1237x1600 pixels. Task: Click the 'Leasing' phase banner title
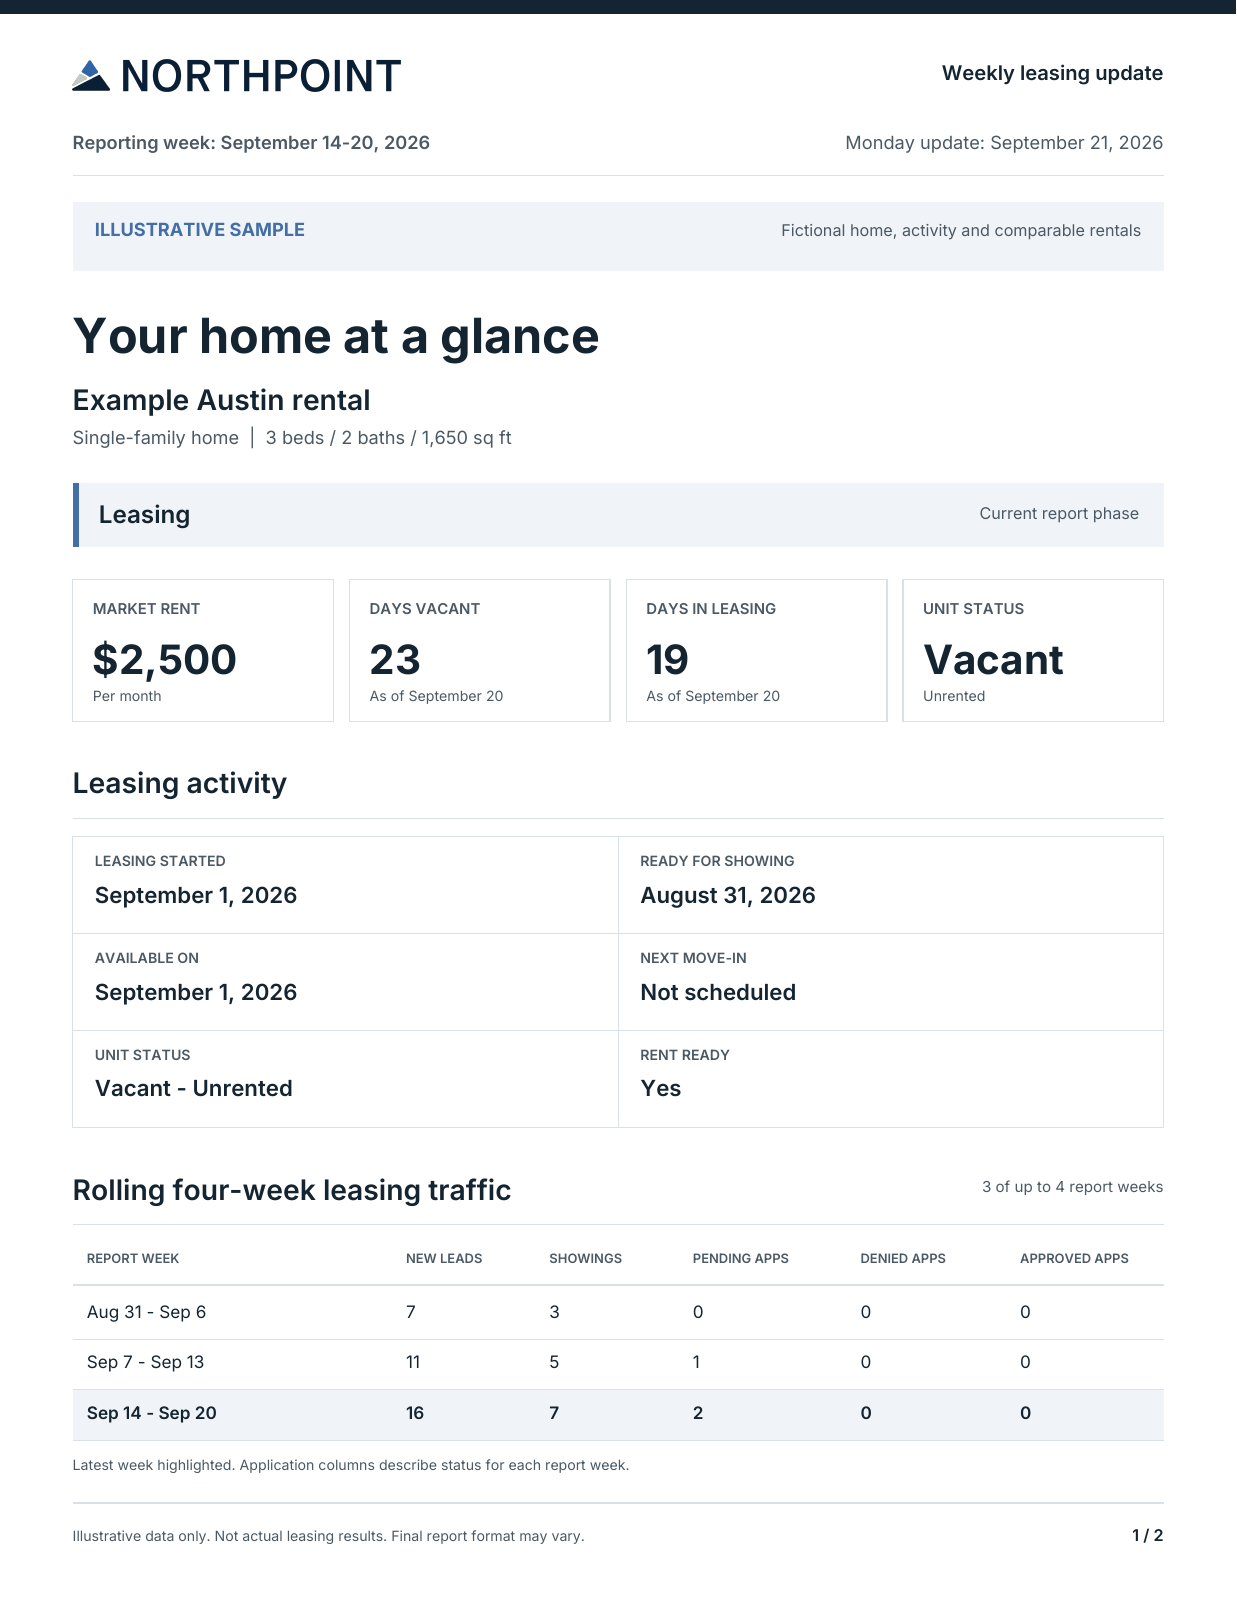(x=144, y=514)
